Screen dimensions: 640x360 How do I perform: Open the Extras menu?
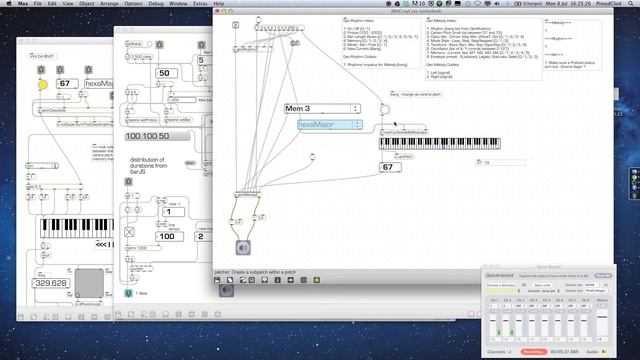tap(200, 3)
